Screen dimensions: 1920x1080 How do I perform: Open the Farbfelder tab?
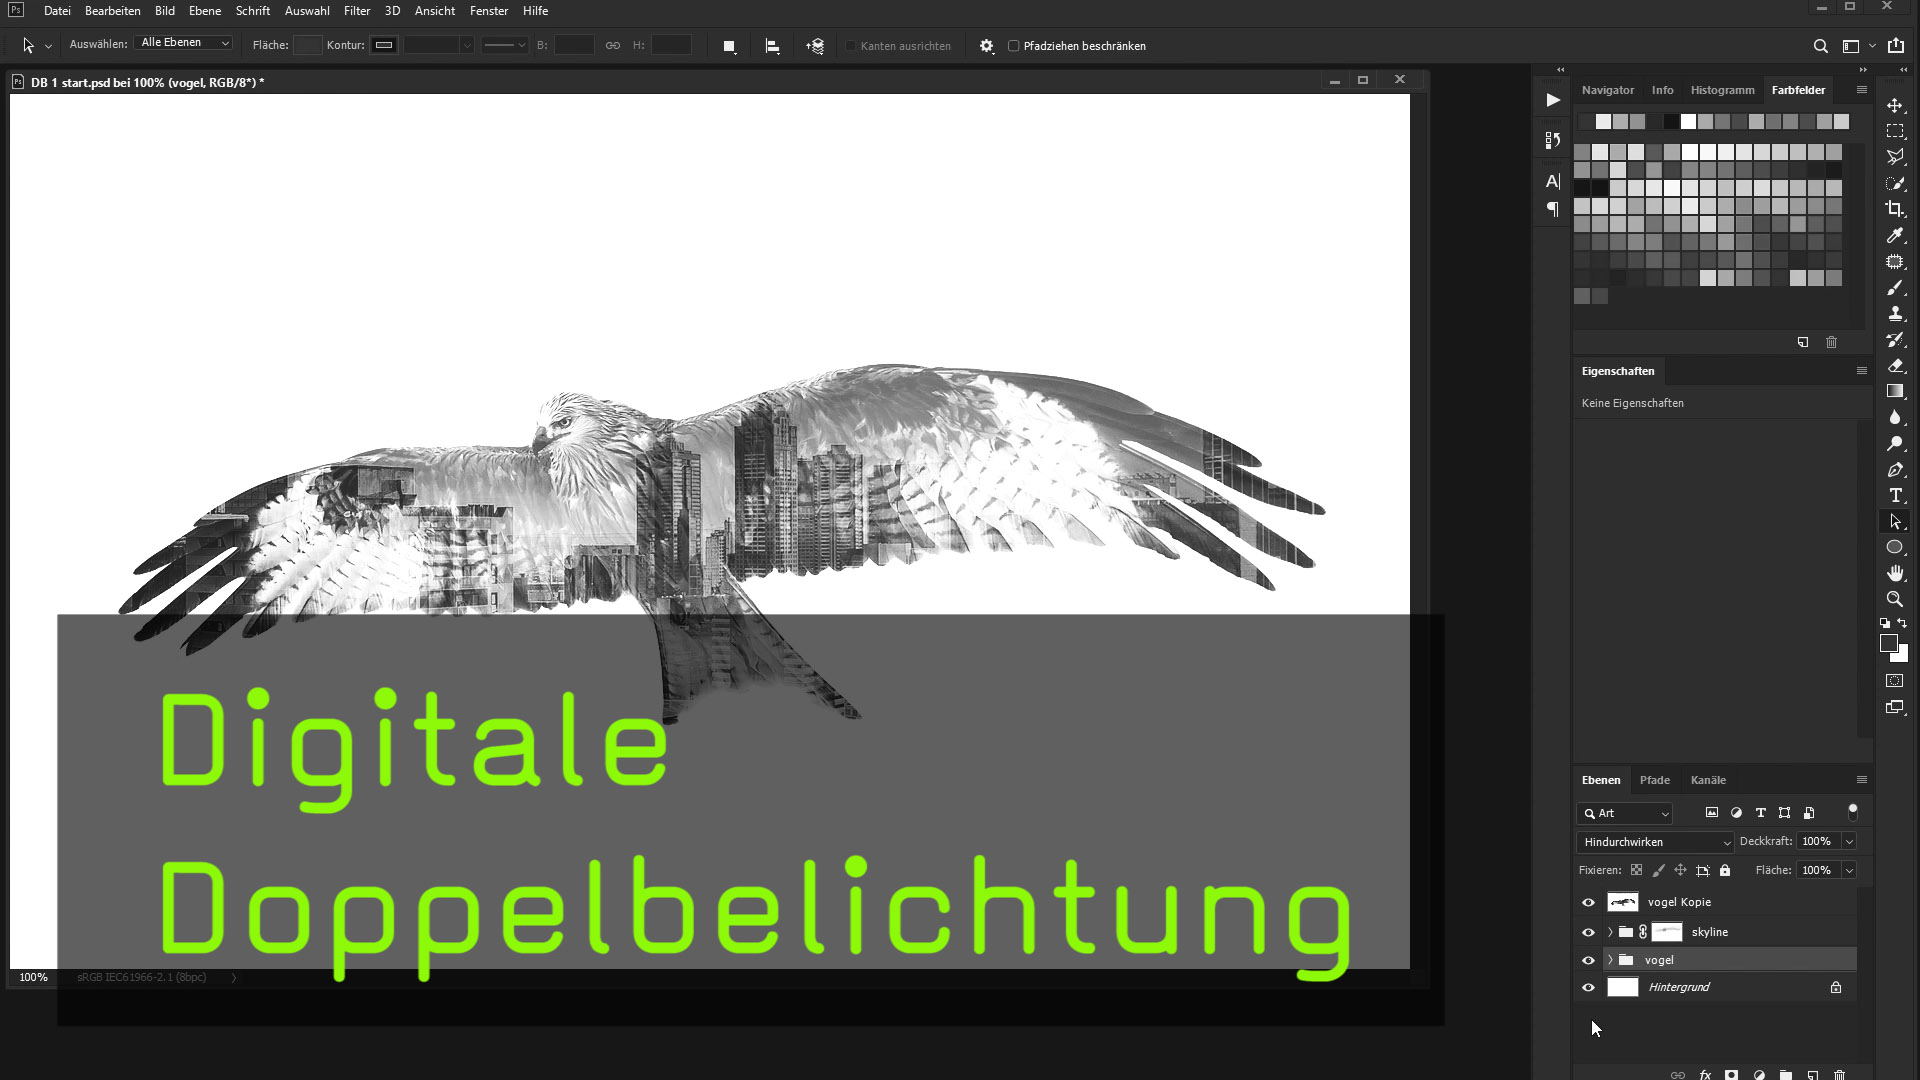(x=1797, y=88)
